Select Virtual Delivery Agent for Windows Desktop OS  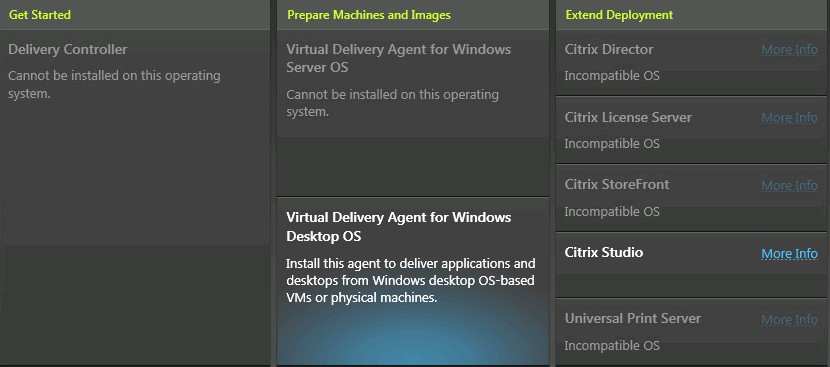pyautogui.click(x=413, y=281)
